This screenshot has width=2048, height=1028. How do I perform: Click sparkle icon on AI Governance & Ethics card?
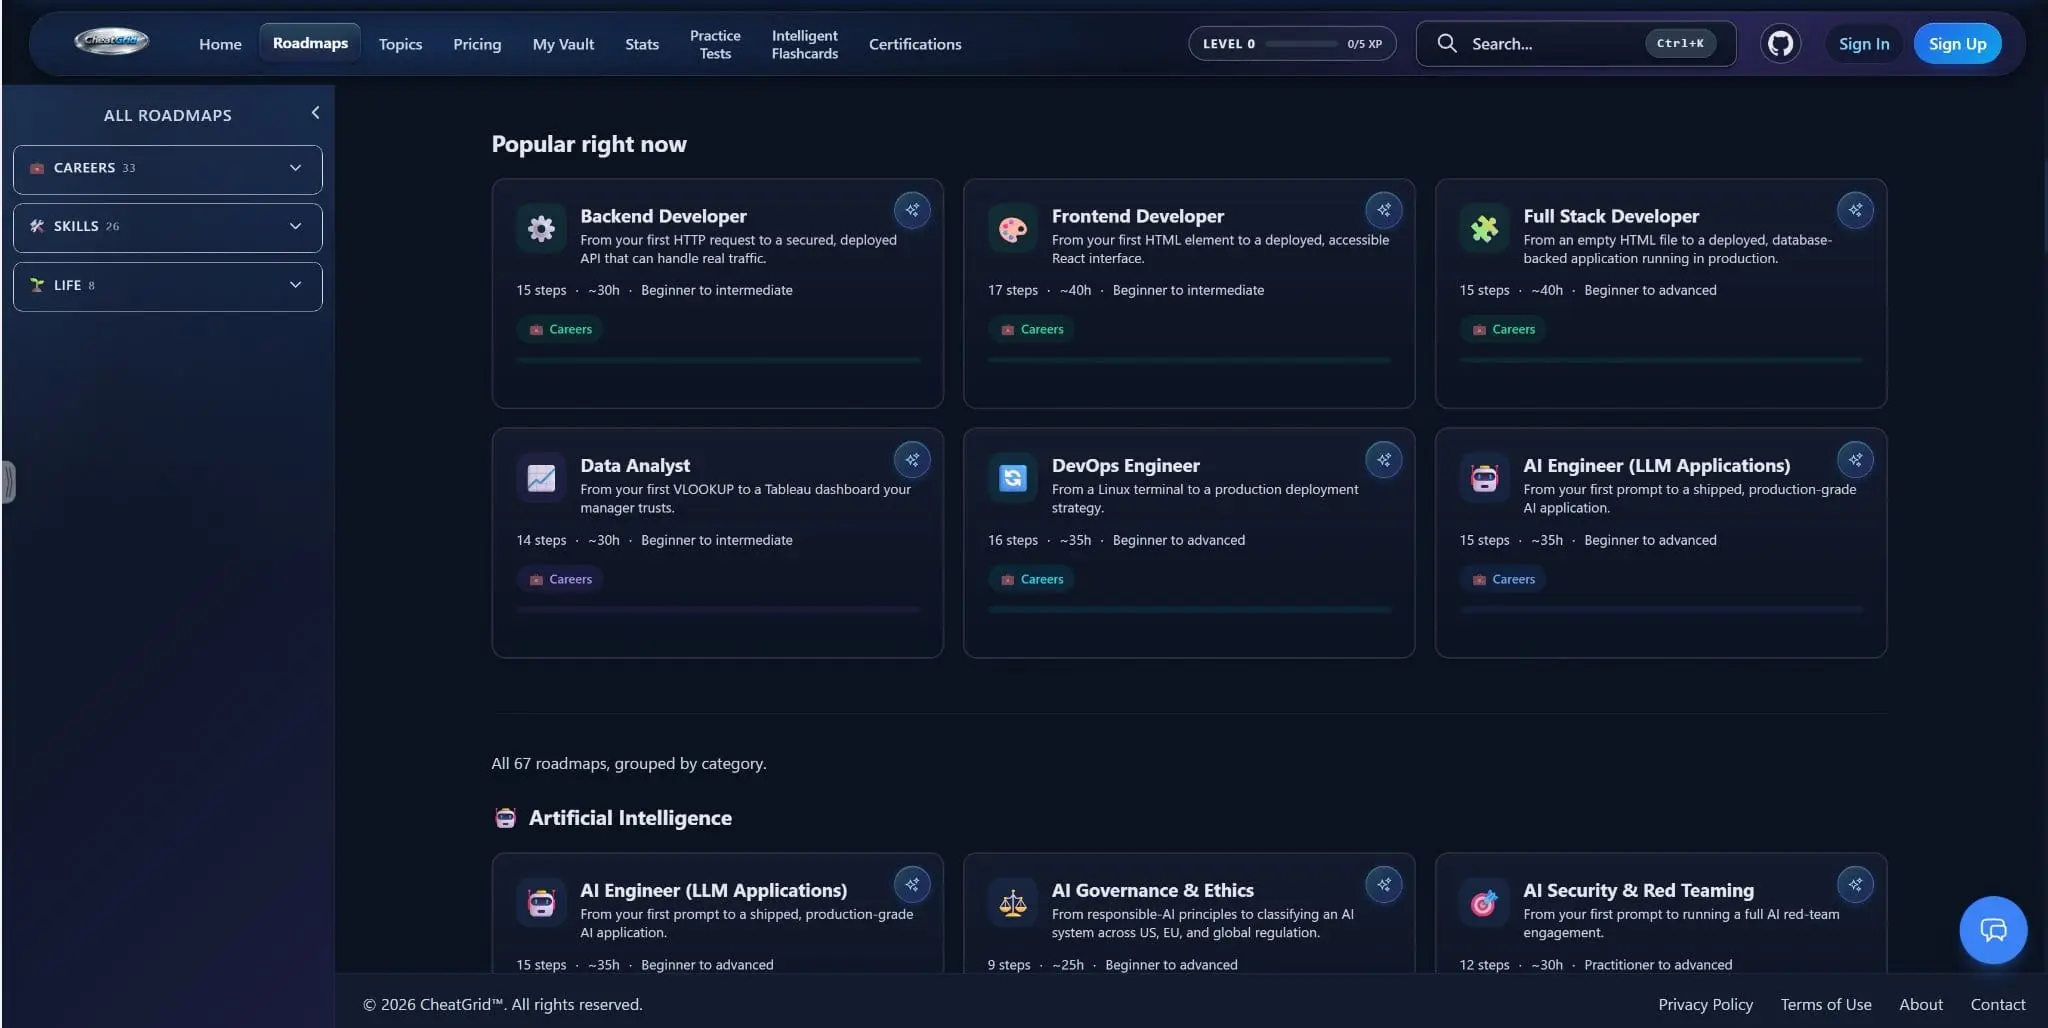[1383, 885]
